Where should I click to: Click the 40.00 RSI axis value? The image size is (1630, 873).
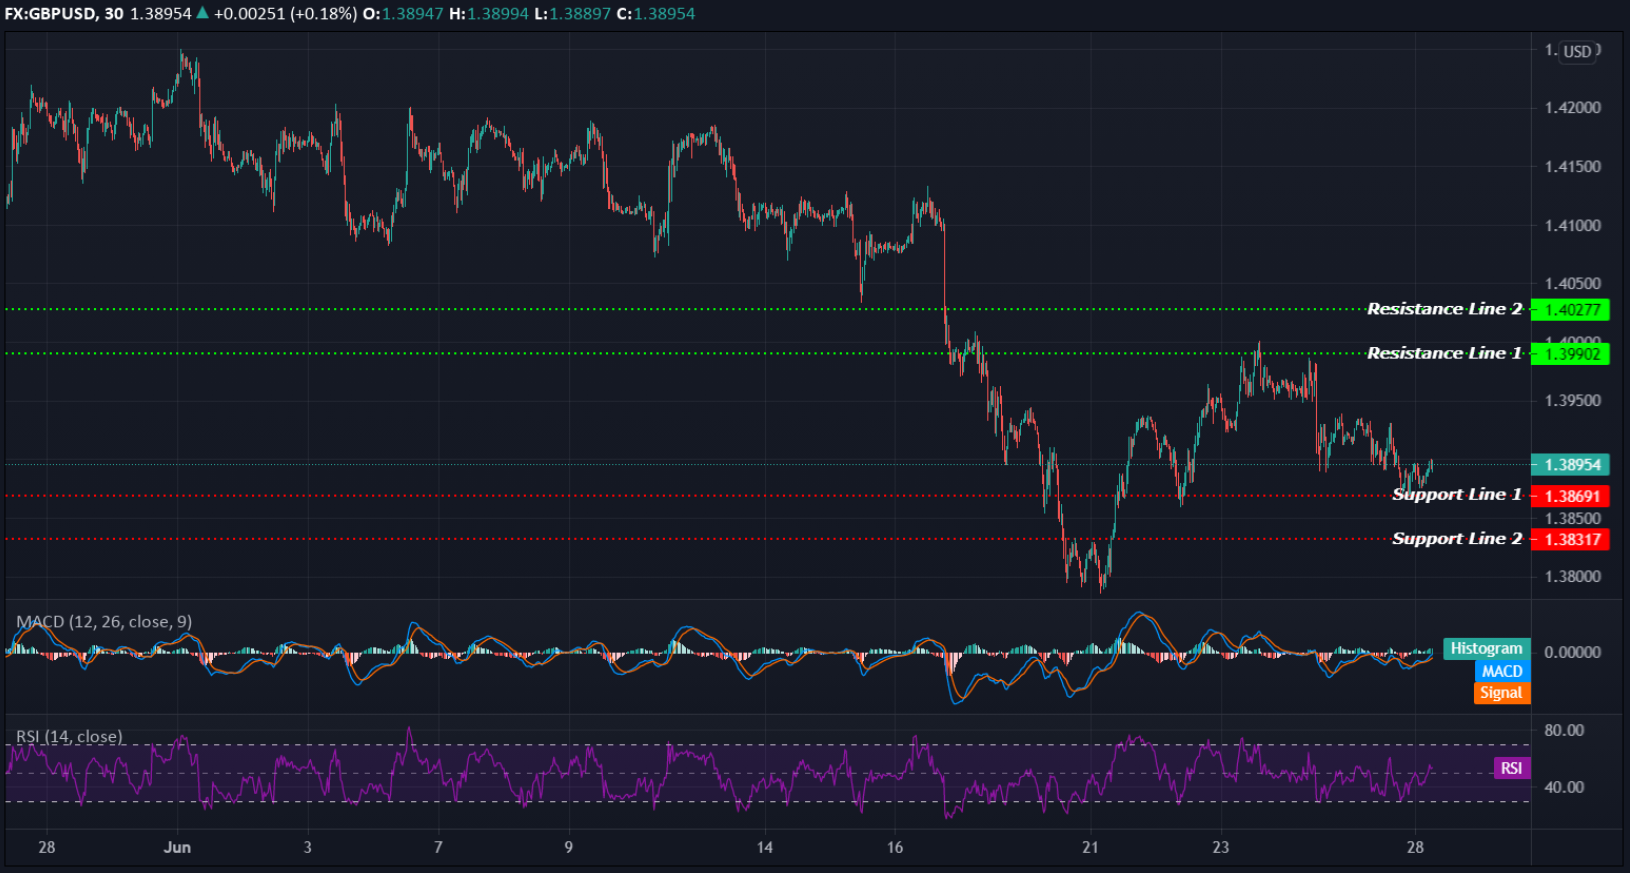pyautogui.click(x=1564, y=788)
